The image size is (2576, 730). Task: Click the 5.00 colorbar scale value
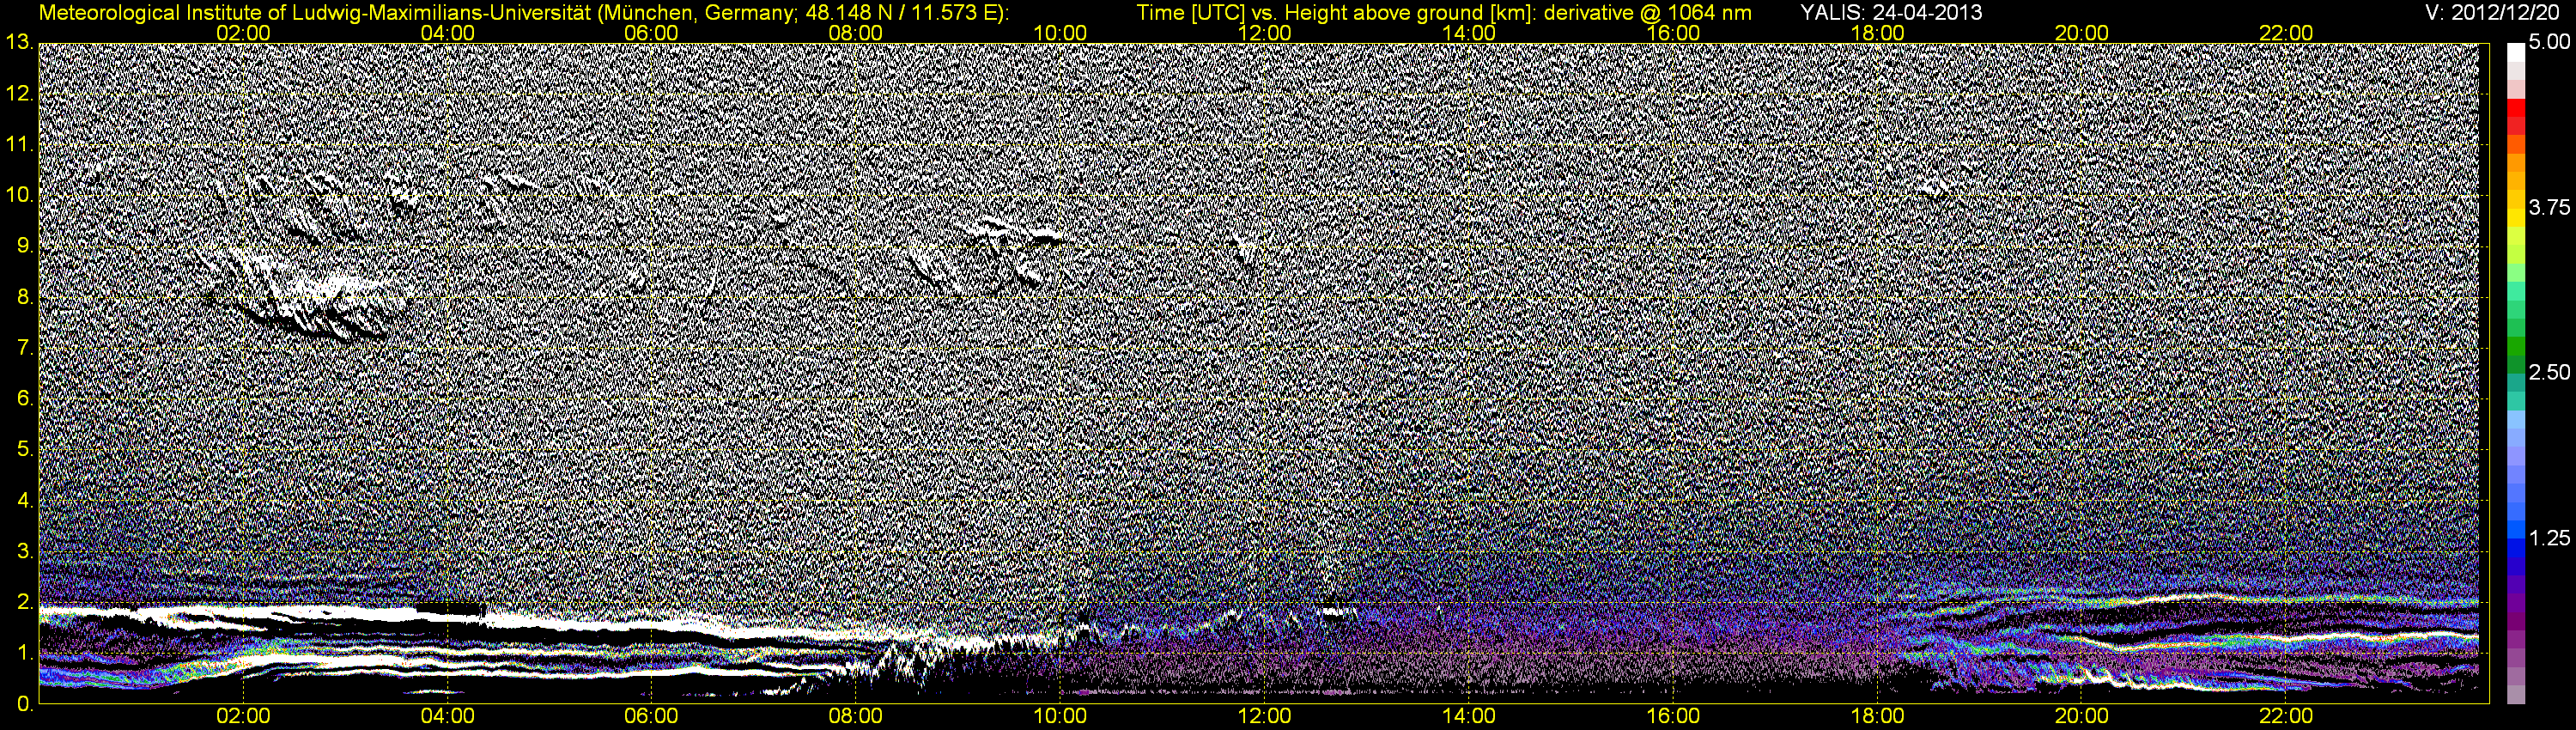[2549, 42]
